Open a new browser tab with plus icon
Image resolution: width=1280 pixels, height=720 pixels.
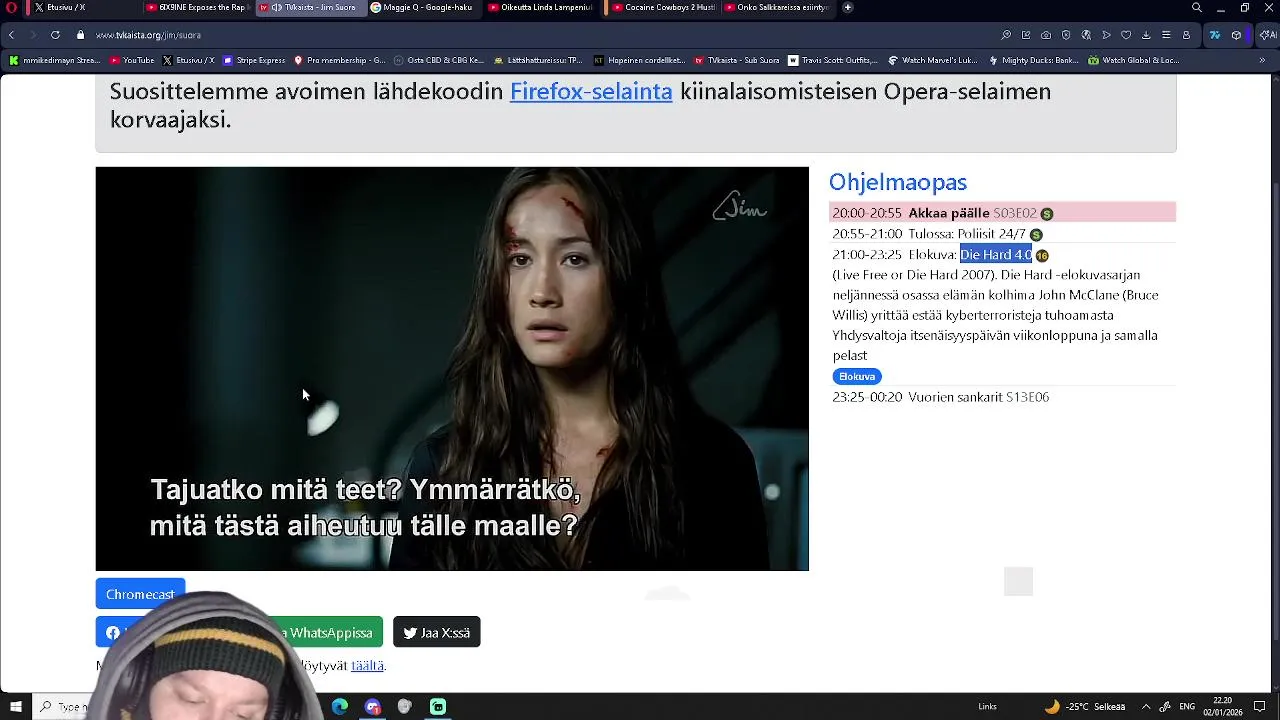(x=848, y=8)
